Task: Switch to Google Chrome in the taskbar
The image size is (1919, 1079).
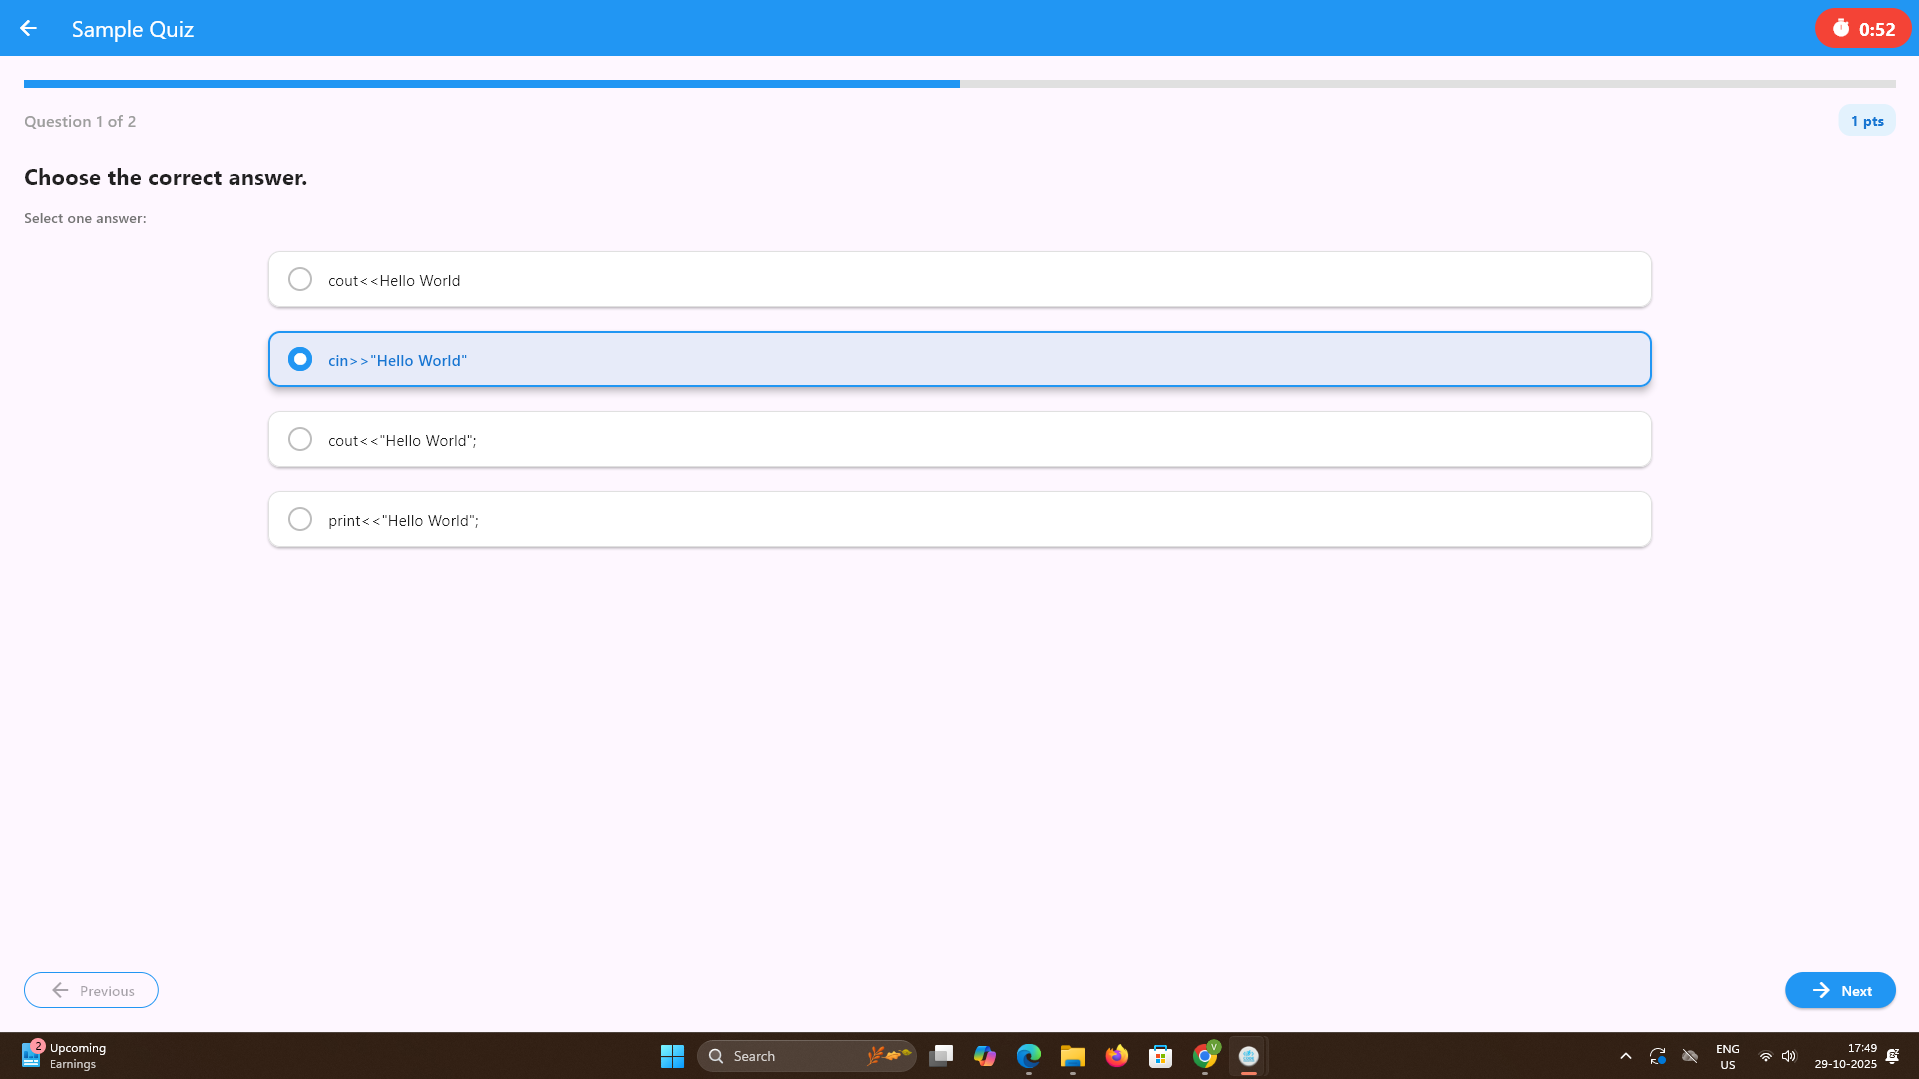Action: tap(1205, 1056)
